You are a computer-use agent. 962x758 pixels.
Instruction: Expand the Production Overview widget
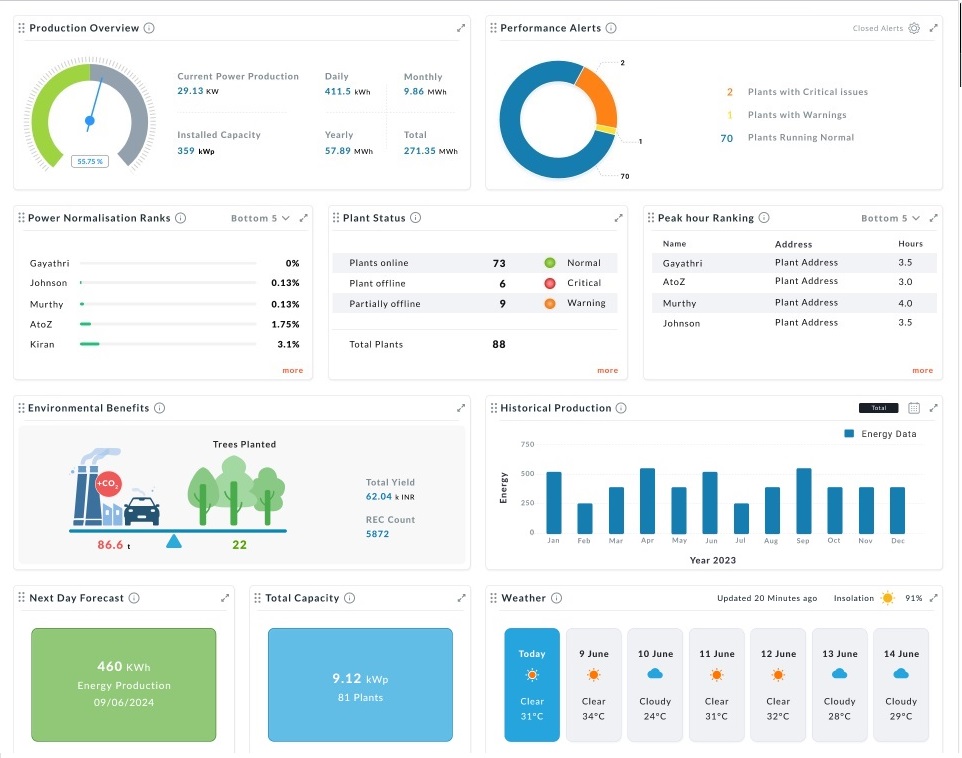461,28
